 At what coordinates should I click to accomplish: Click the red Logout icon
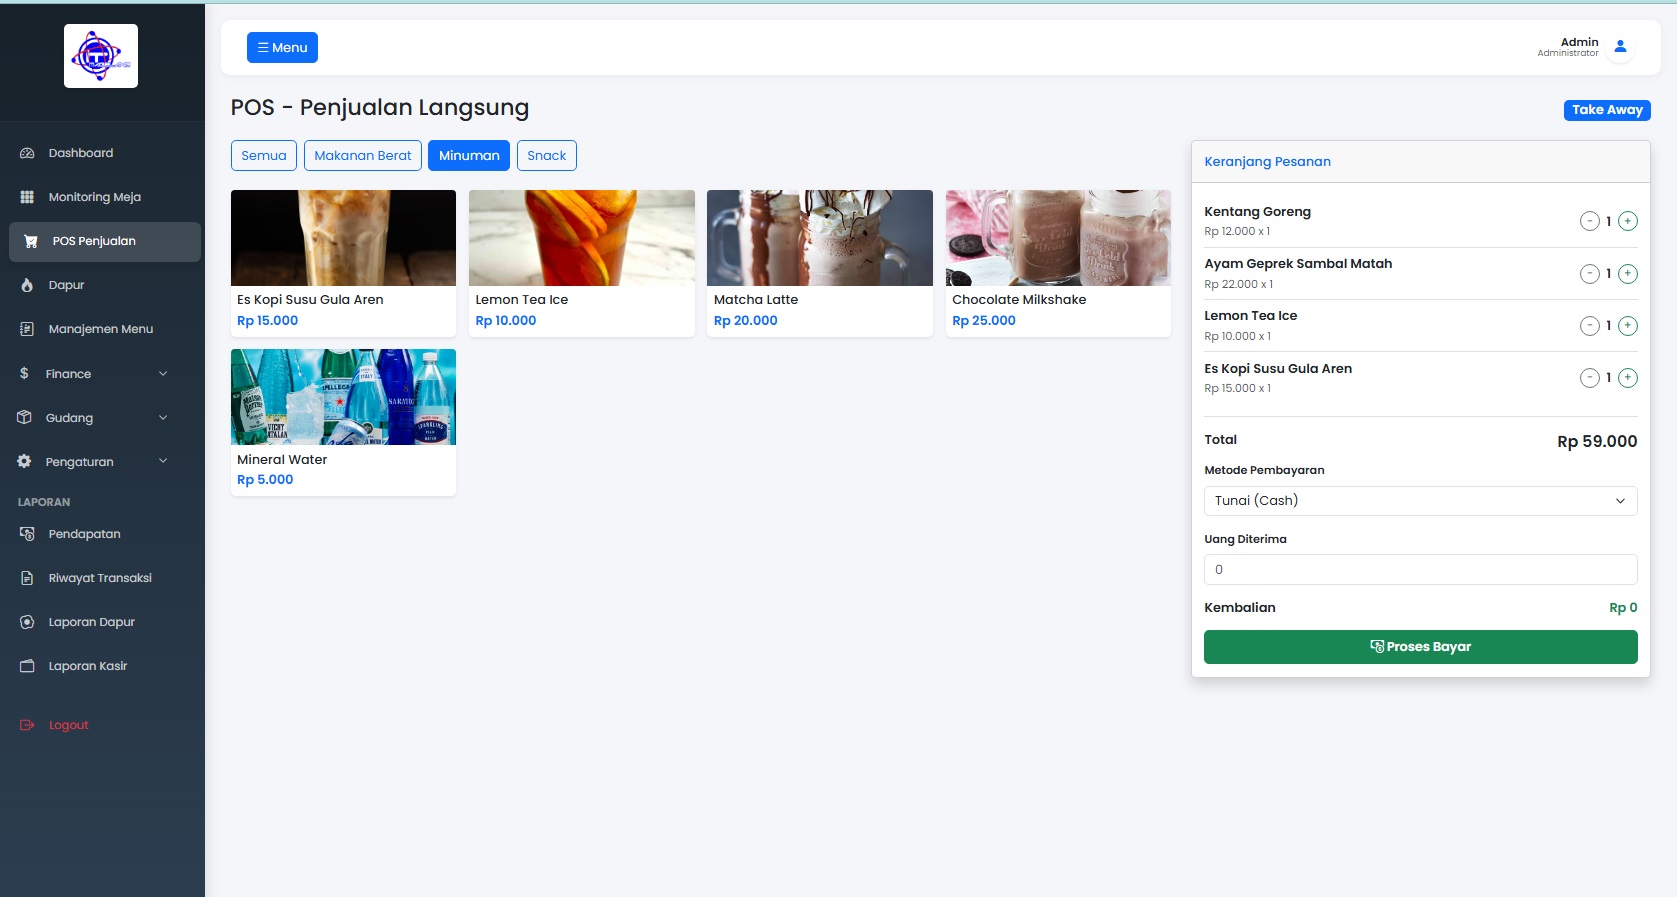[27, 725]
